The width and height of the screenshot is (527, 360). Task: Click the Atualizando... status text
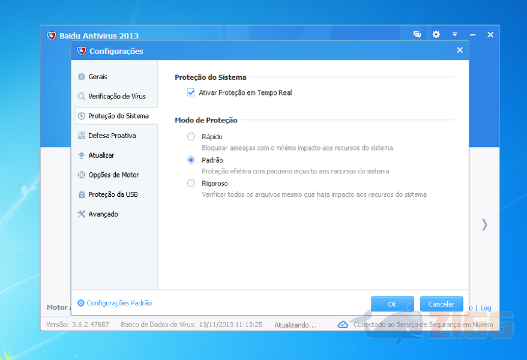coord(295,325)
